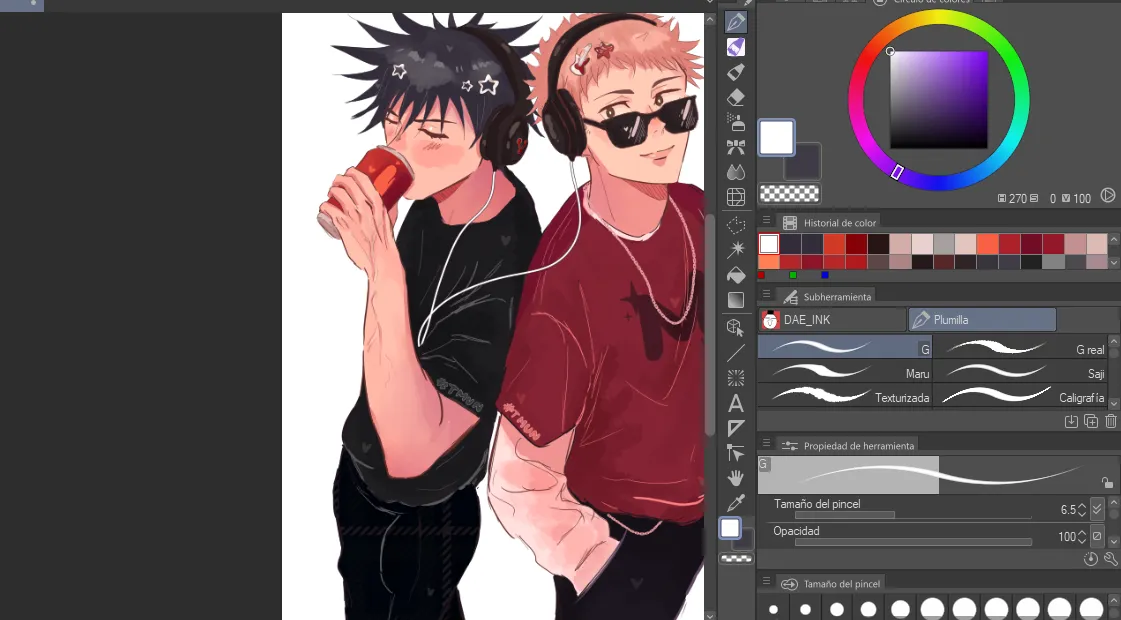Choose the Texturizada pen brush
The height and width of the screenshot is (620, 1121).
[x=844, y=396]
